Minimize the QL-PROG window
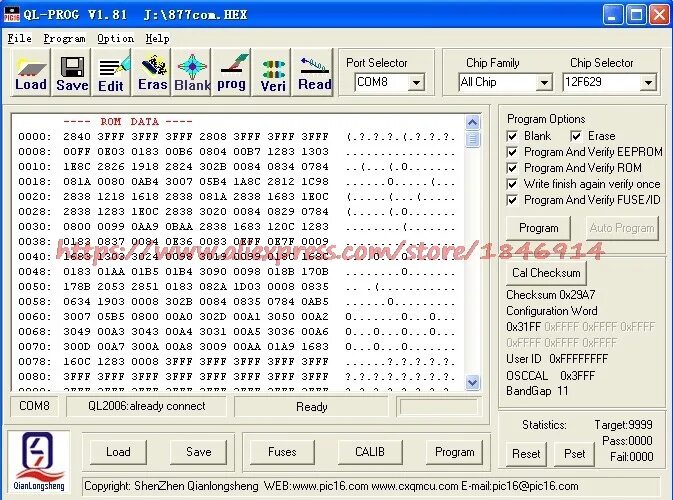 (613, 15)
